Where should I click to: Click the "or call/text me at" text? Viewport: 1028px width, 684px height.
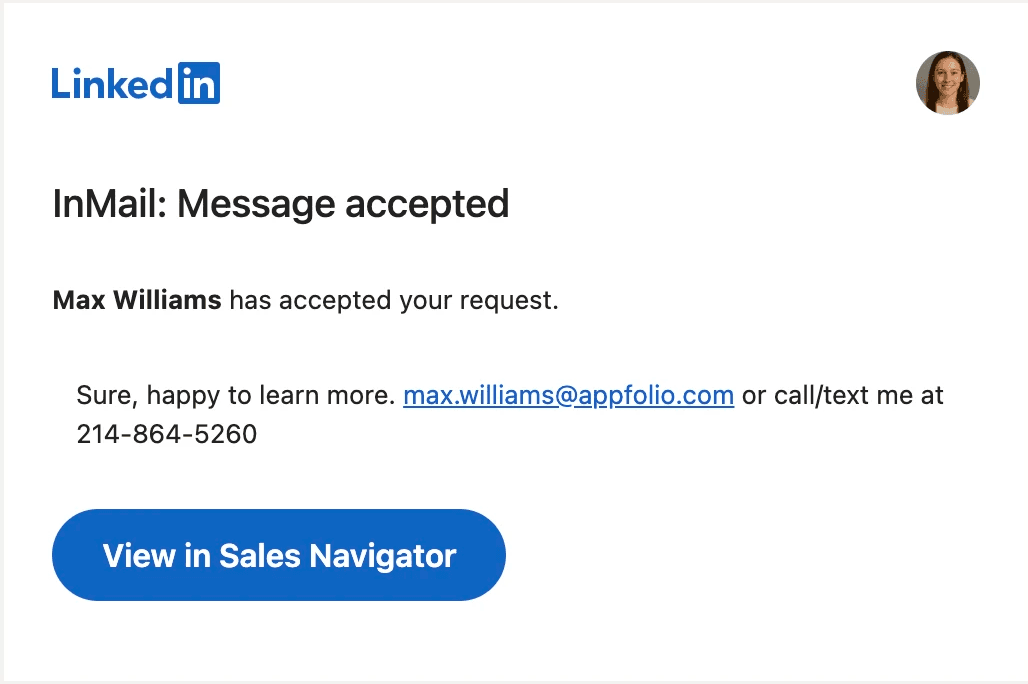[x=843, y=395]
